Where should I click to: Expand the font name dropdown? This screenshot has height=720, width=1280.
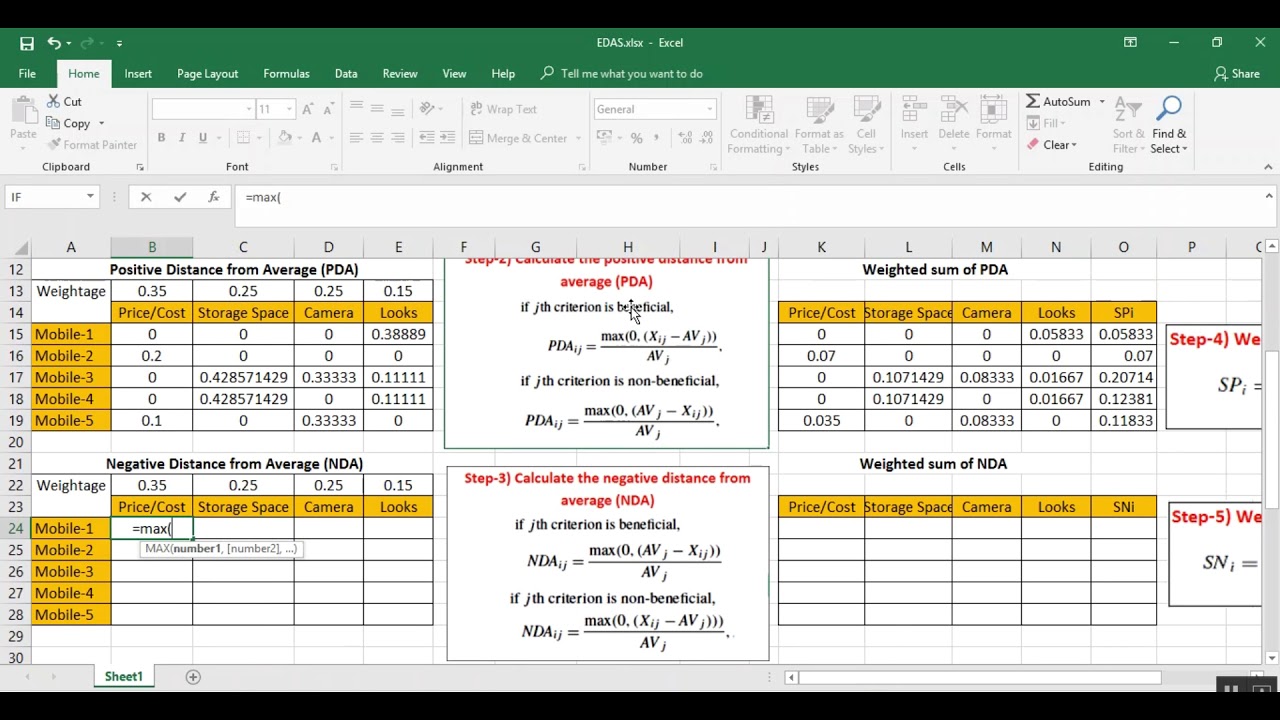click(x=249, y=109)
